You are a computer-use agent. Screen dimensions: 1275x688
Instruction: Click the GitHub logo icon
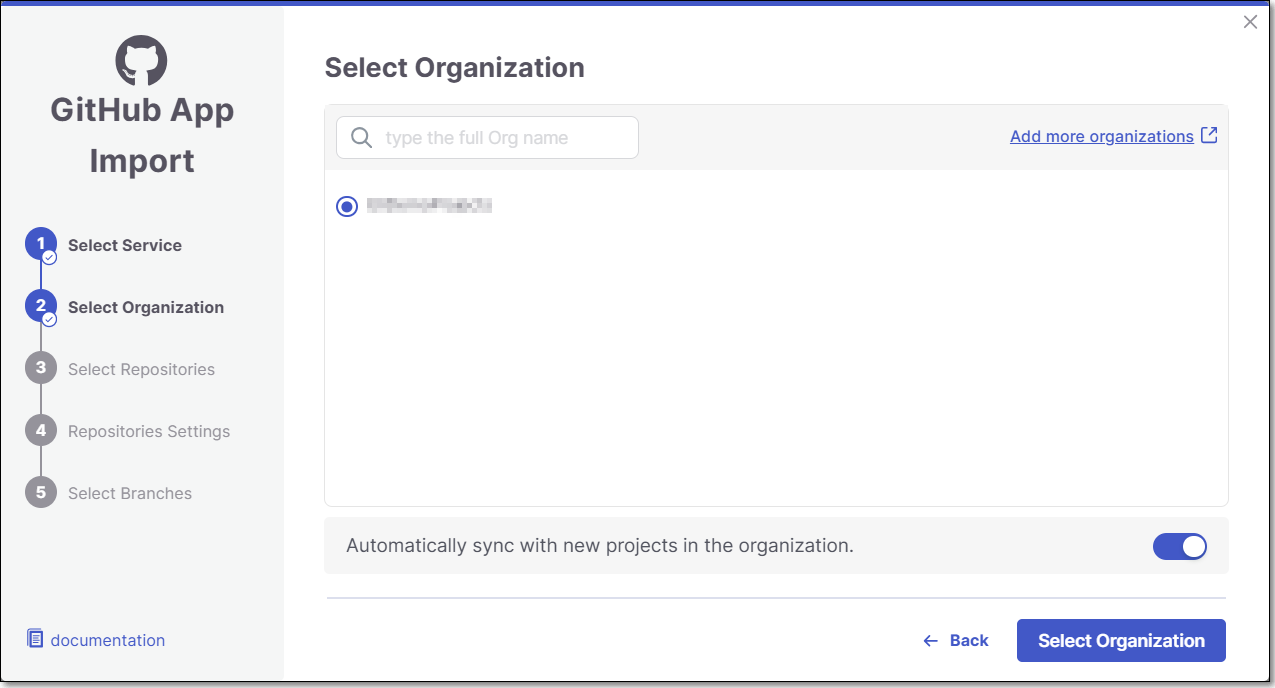click(x=141, y=60)
